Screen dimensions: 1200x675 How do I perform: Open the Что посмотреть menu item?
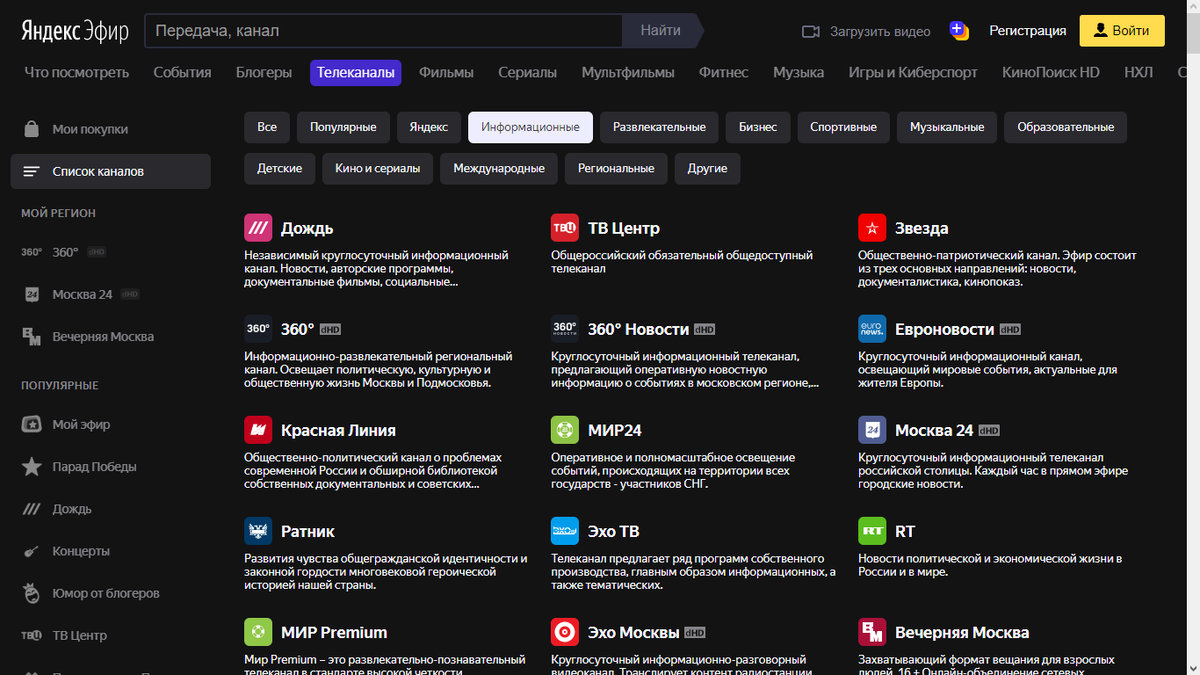pyautogui.click(x=77, y=72)
